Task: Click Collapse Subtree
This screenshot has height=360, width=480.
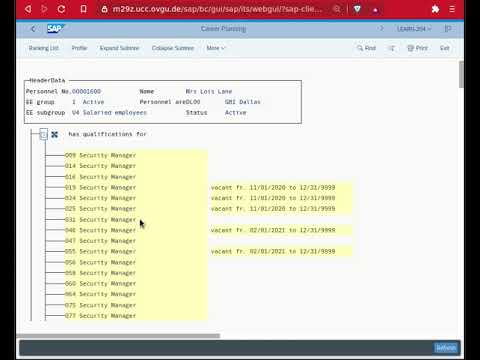Action: point(173,48)
